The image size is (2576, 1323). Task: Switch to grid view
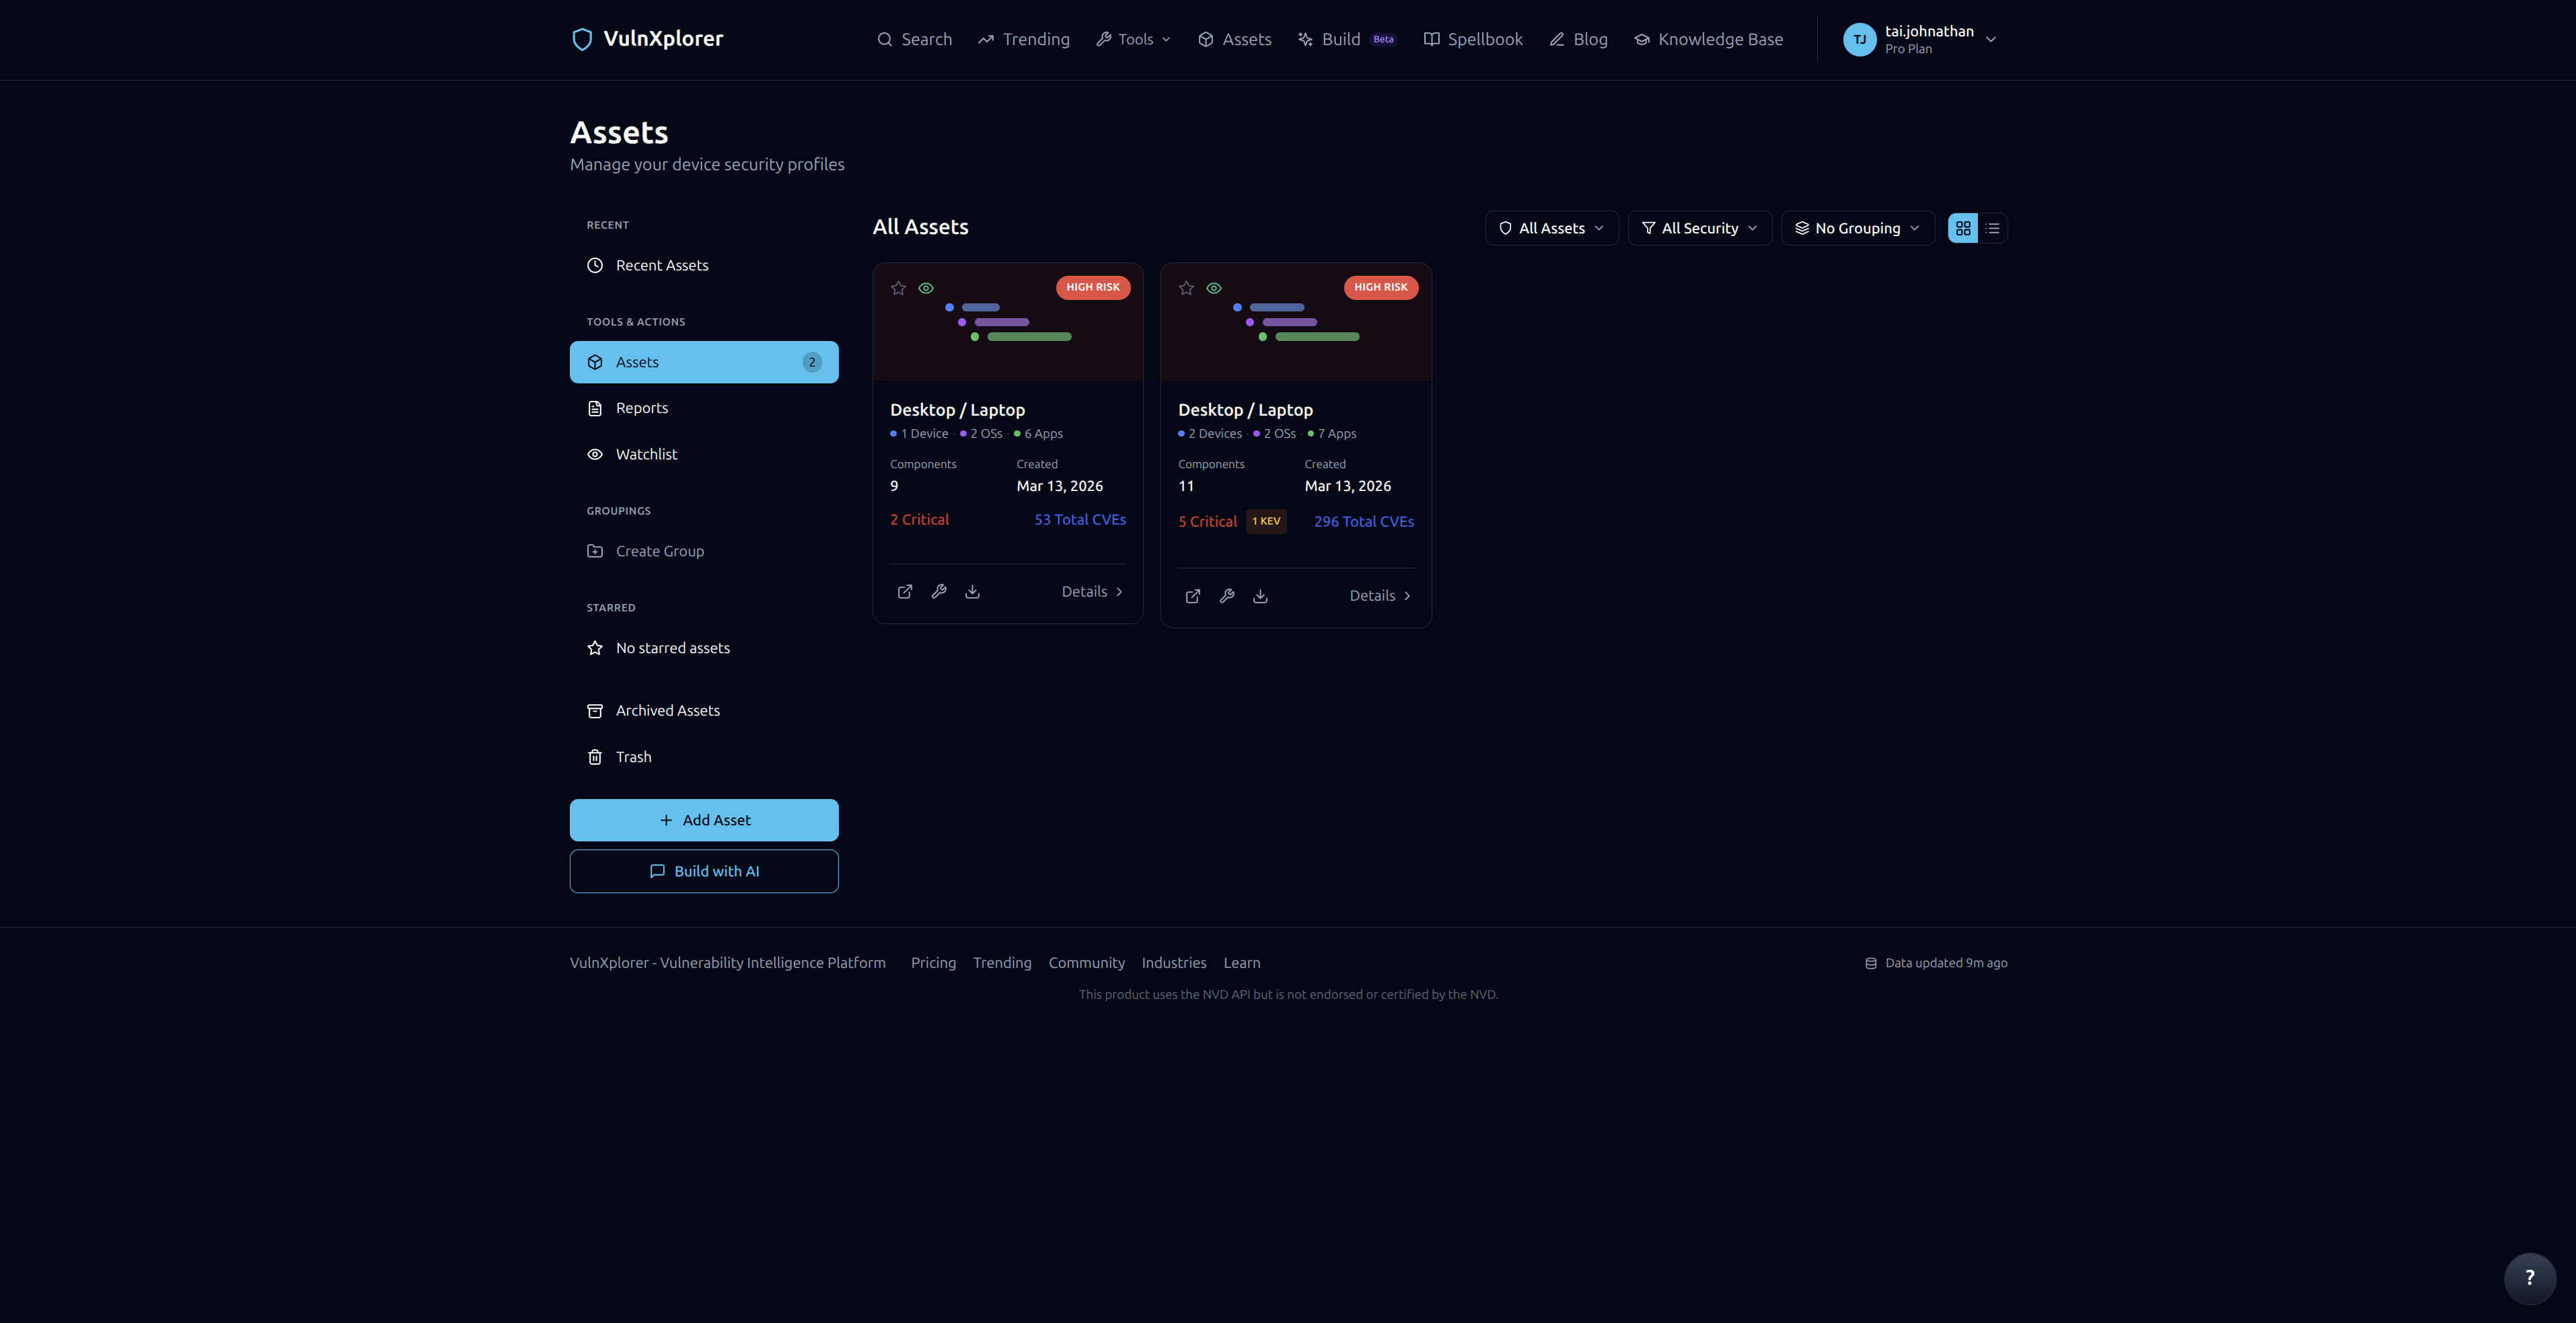pyautogui.click(x=1963, y=228)
